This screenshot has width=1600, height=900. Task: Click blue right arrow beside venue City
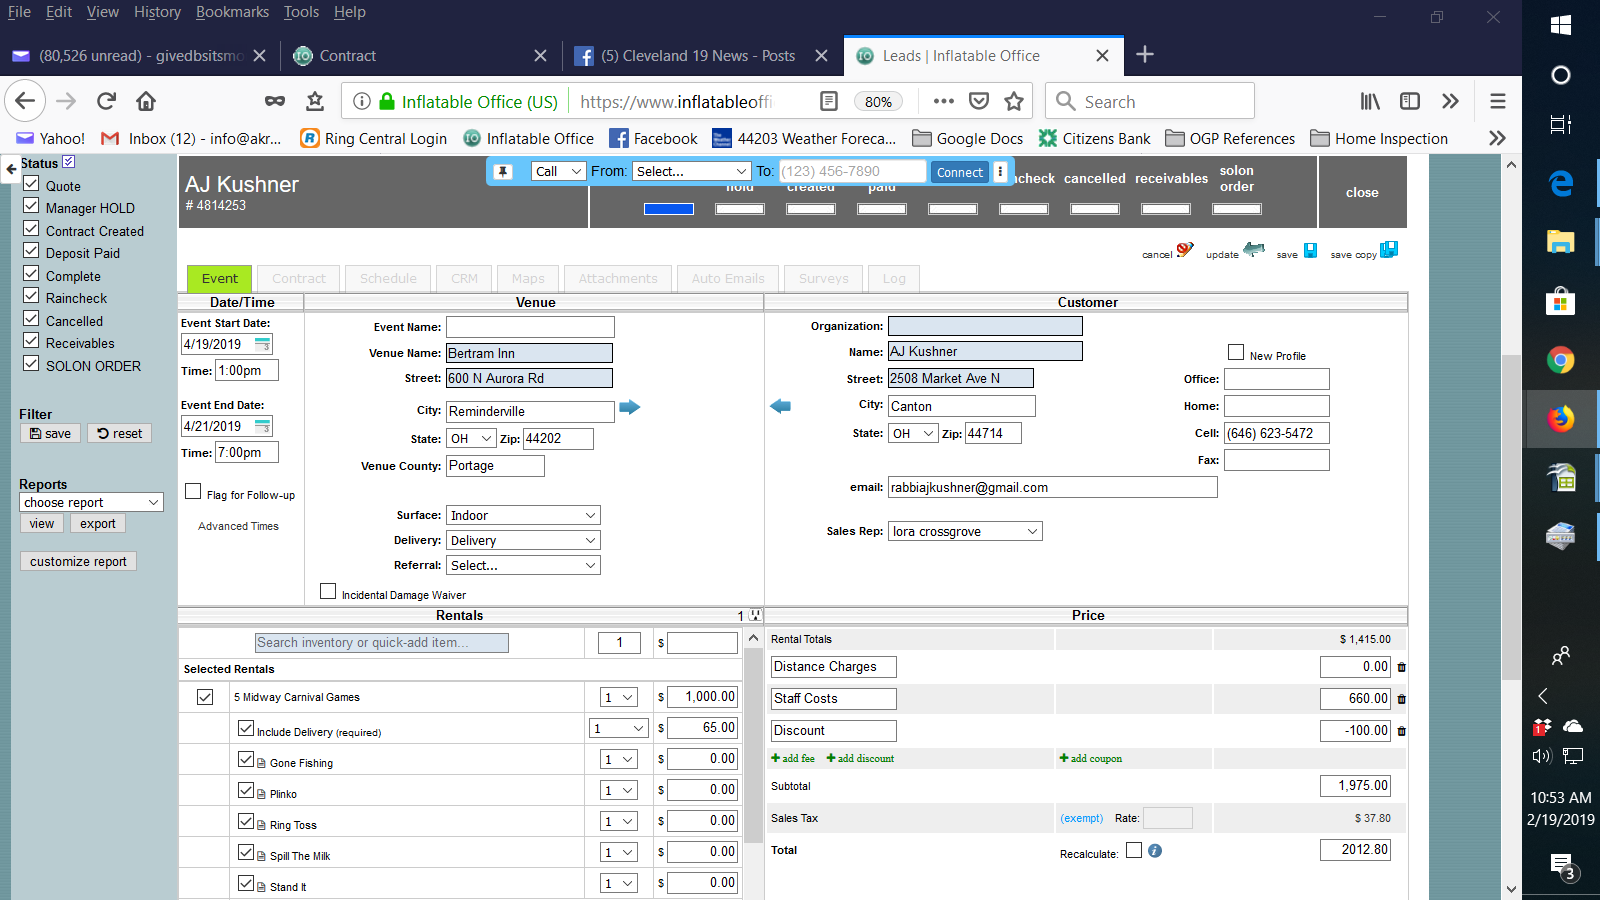point(629,407)
